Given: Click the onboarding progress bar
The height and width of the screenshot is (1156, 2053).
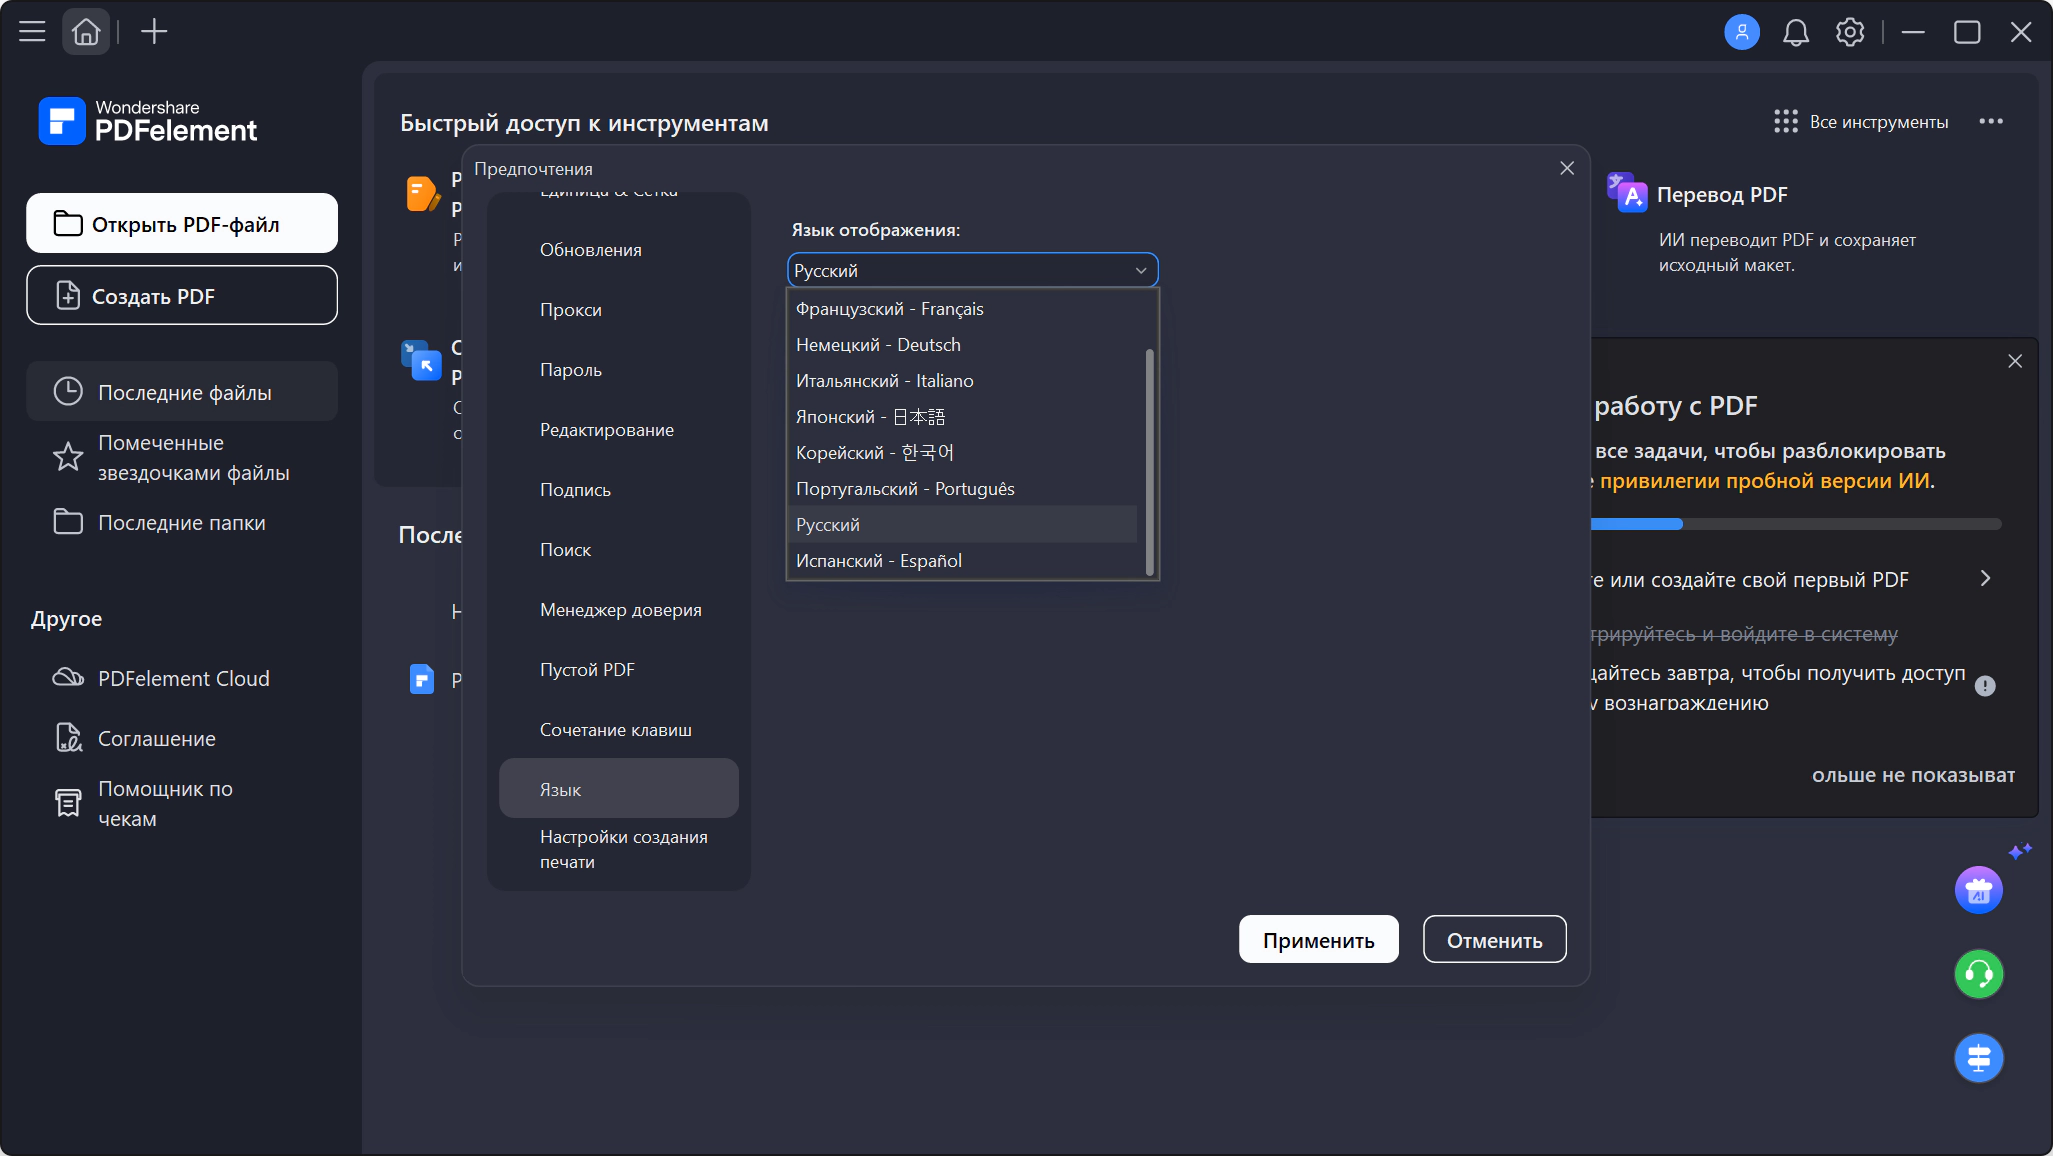Looking at the screenshot, I should 1796,524.
